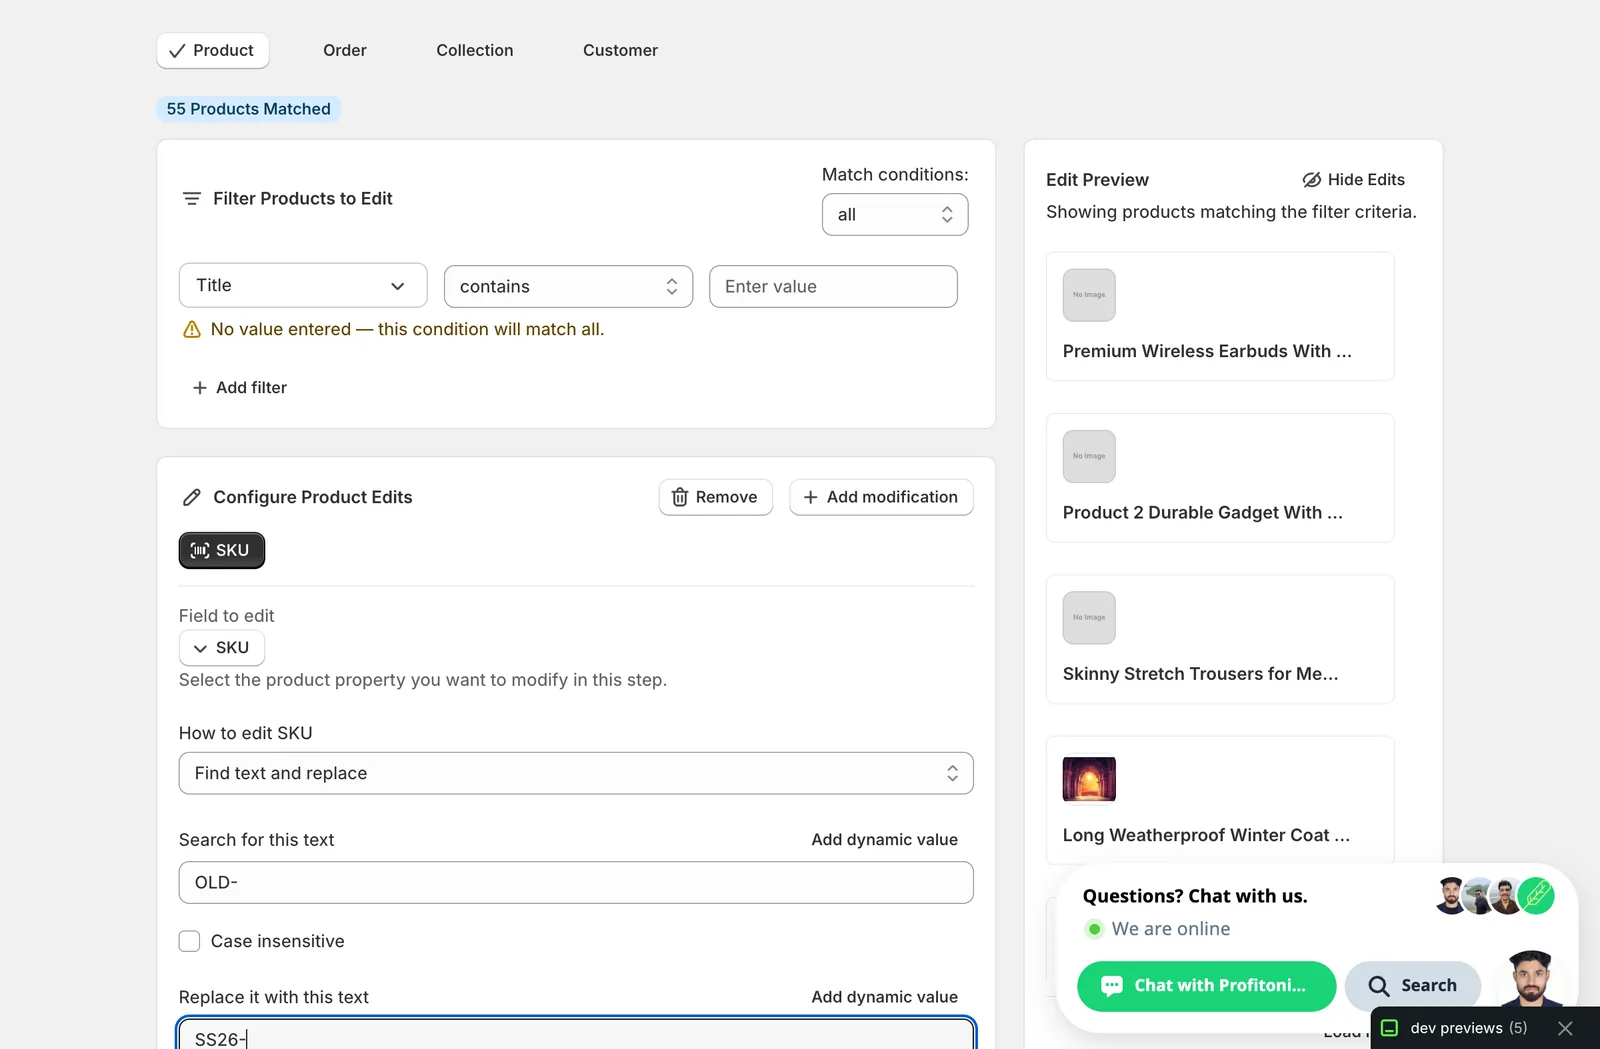Open the Customer tab

620,50
